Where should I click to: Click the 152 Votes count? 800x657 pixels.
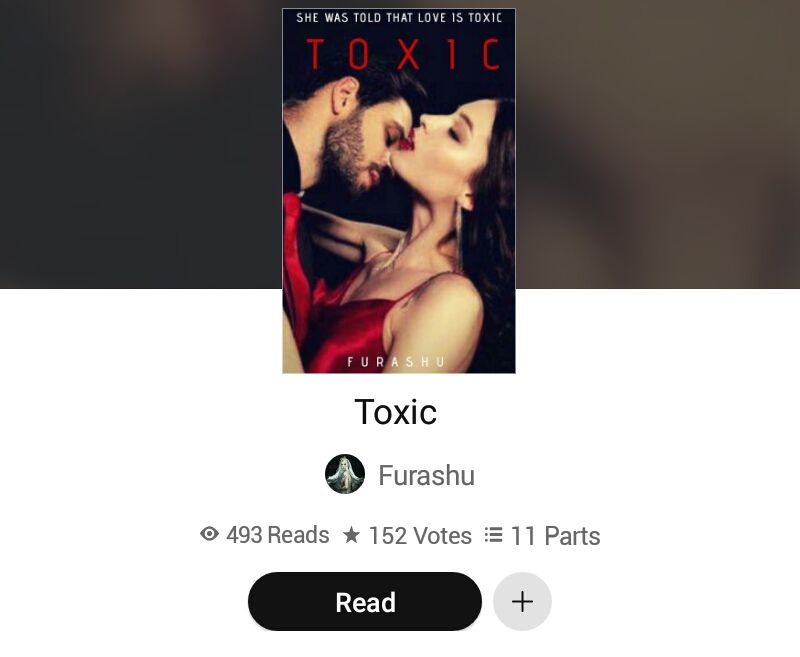pos(420,536)
